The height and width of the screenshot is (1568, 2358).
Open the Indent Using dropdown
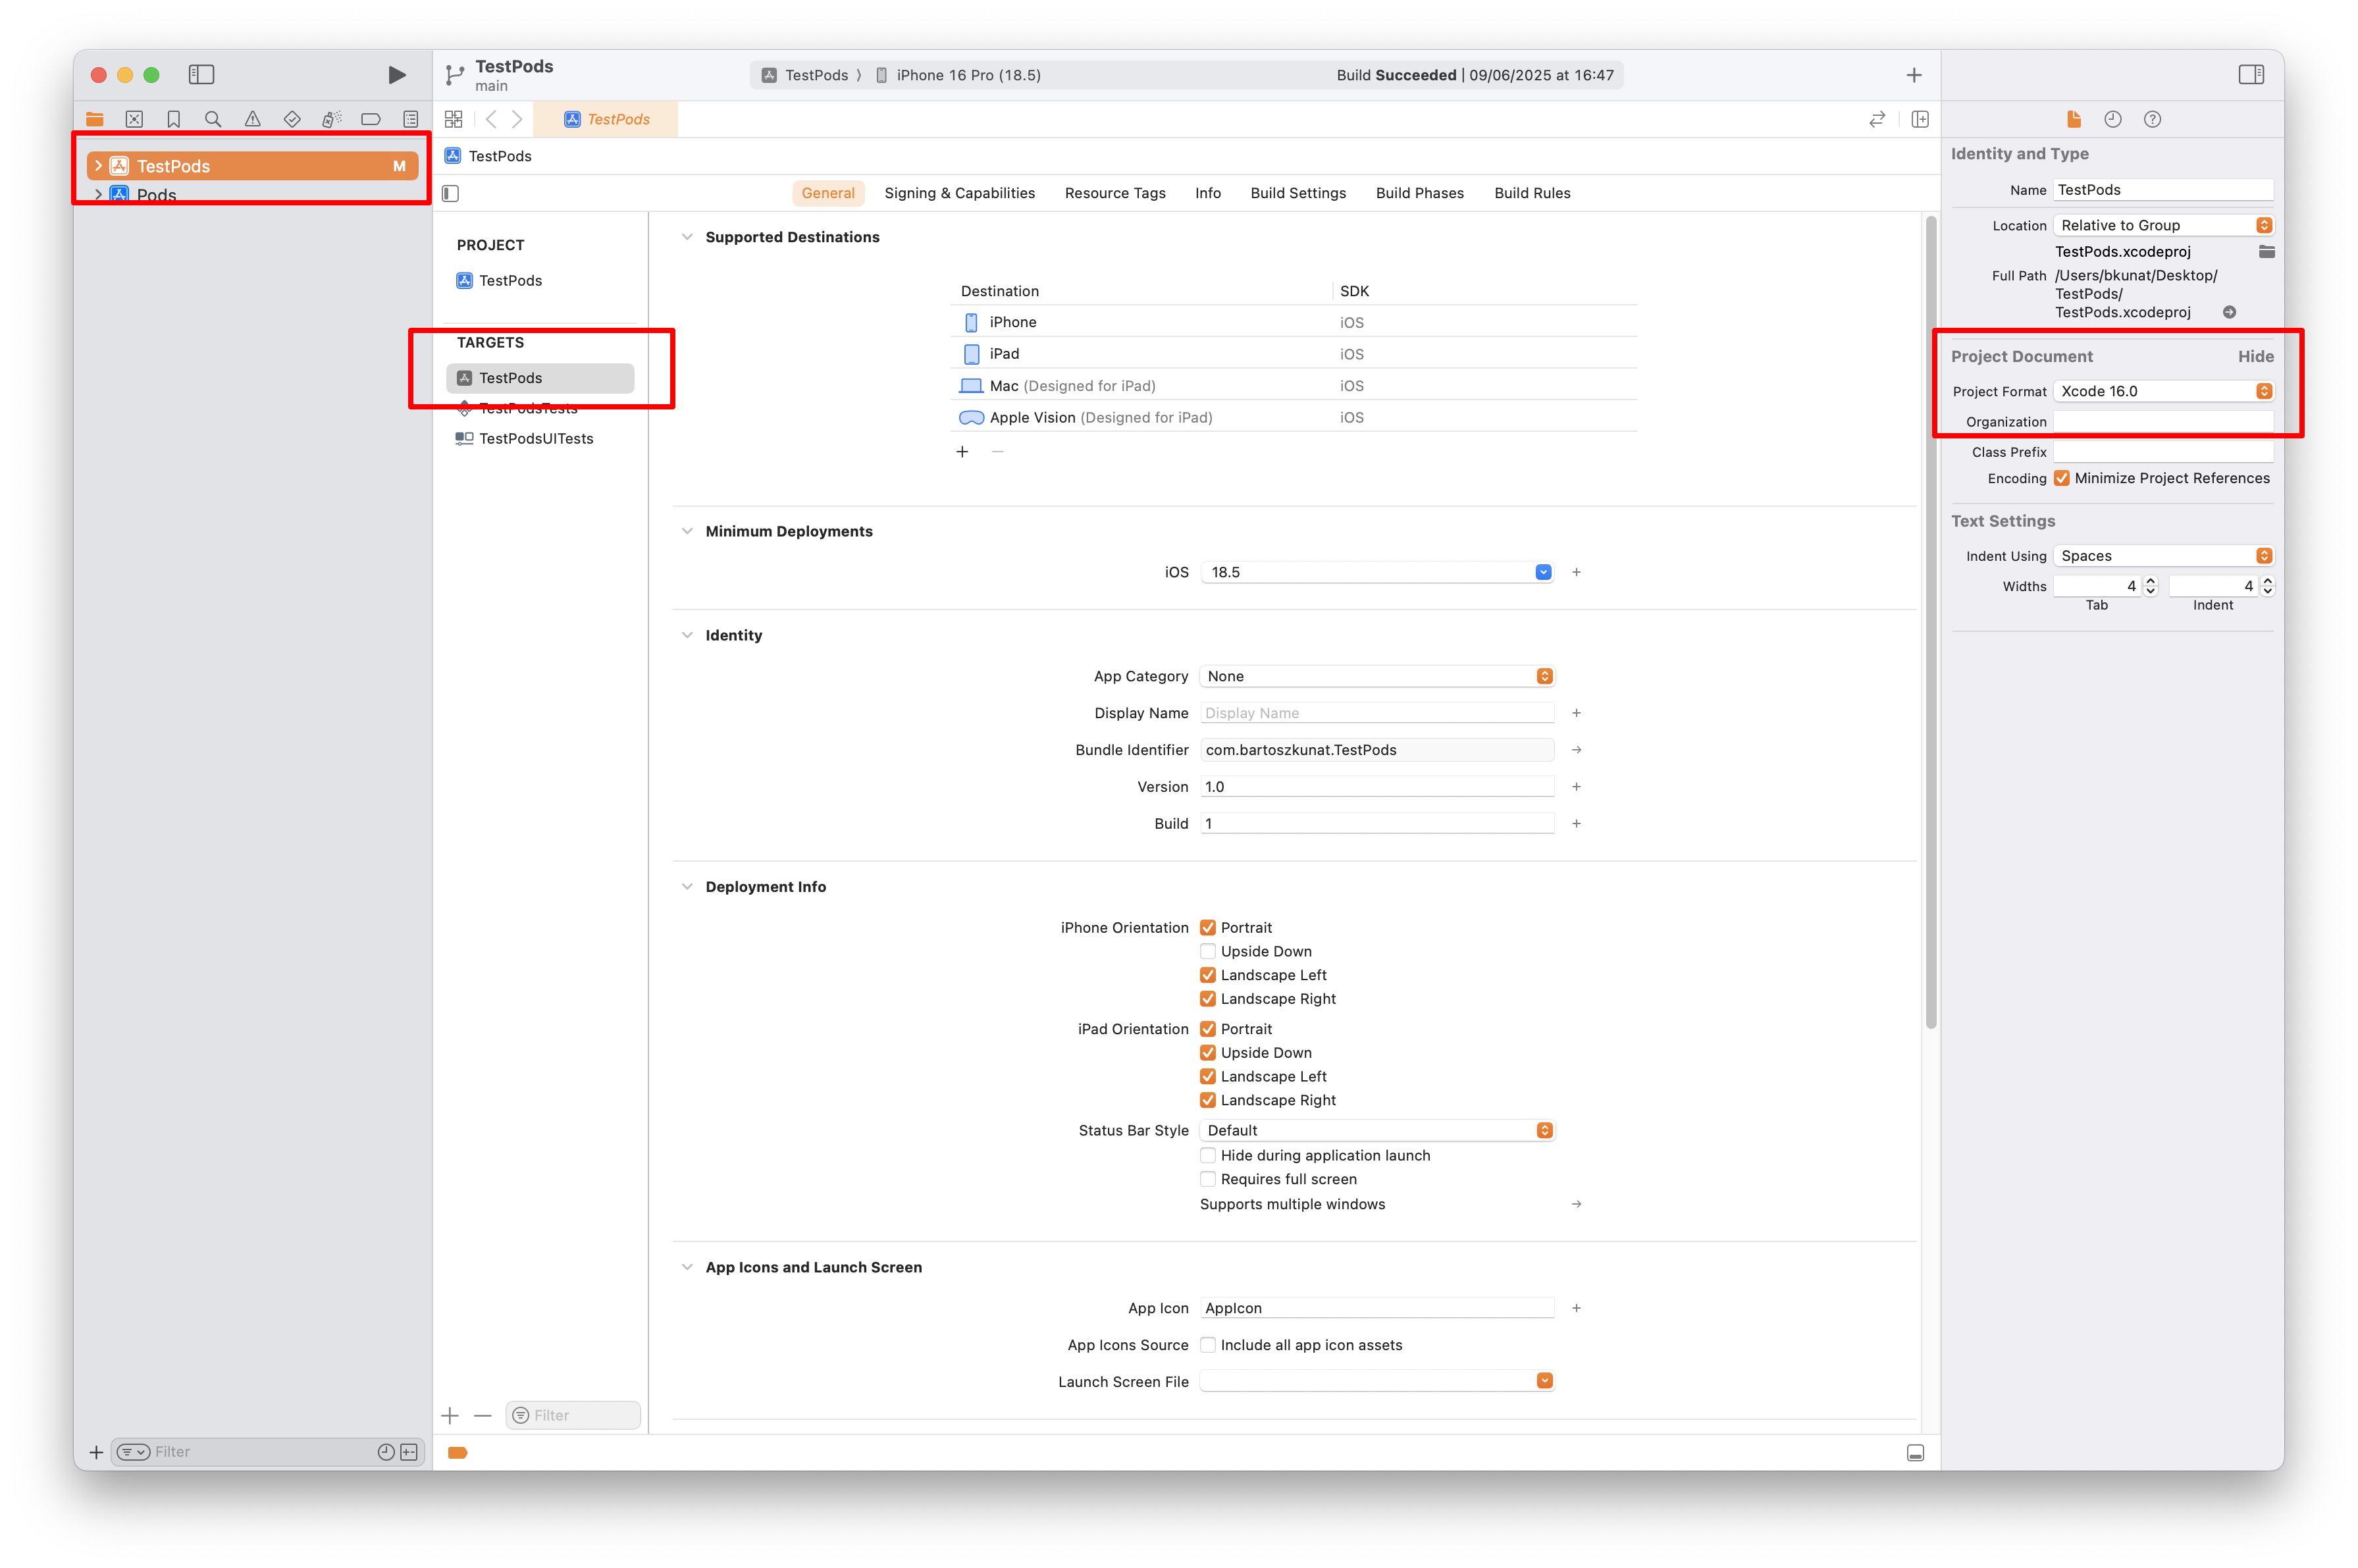pos(2164,556)
